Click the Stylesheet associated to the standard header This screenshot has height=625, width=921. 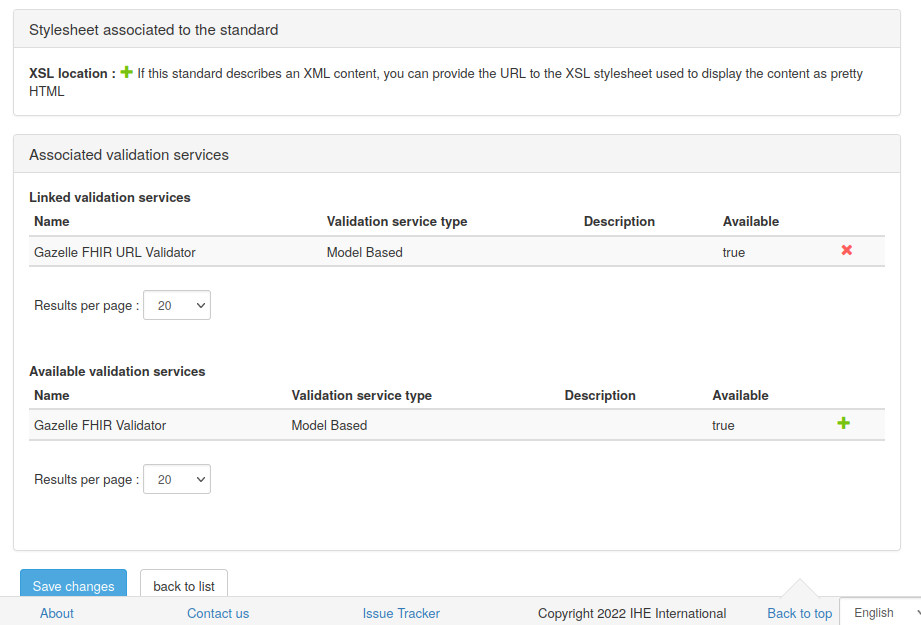(x=153, y=30)
